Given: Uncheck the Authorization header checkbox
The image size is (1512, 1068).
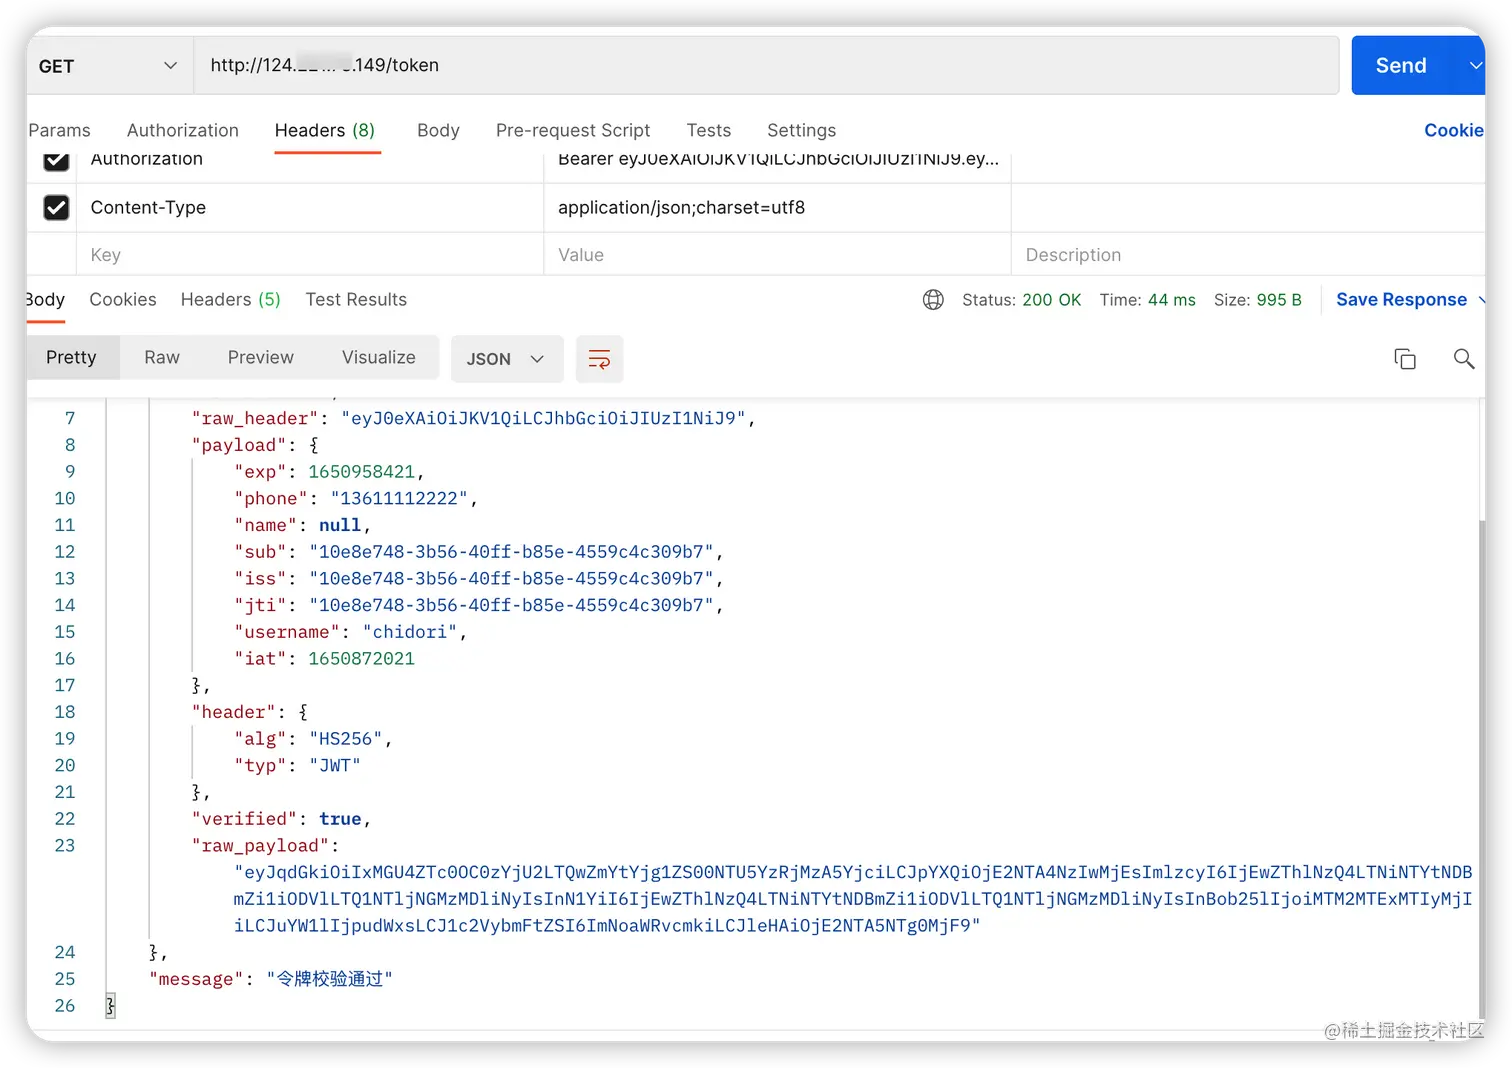Looking at the screenshot, I should [x=57, y=159].
